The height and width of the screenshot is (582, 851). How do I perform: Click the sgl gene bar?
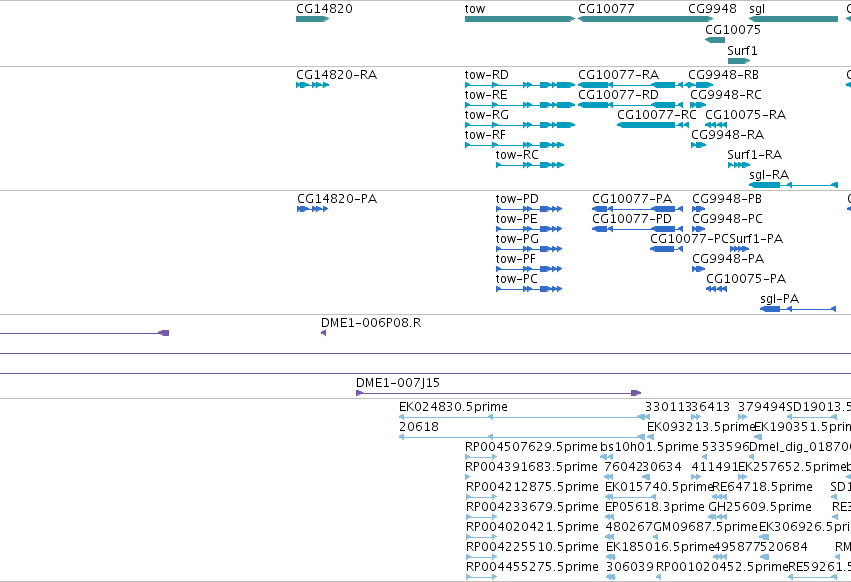[x=793, y=19]
